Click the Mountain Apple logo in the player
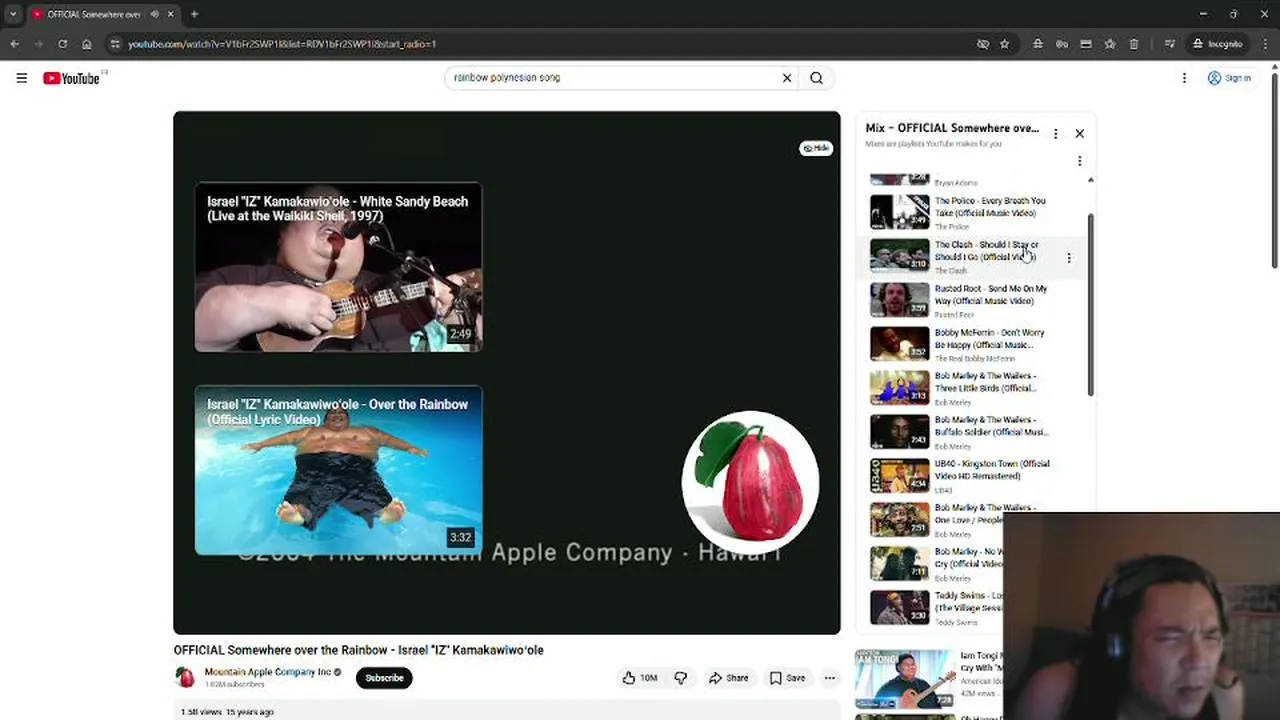Image resolution: width=1280 pixels, height=720 pixels. [x=750, y=481]
